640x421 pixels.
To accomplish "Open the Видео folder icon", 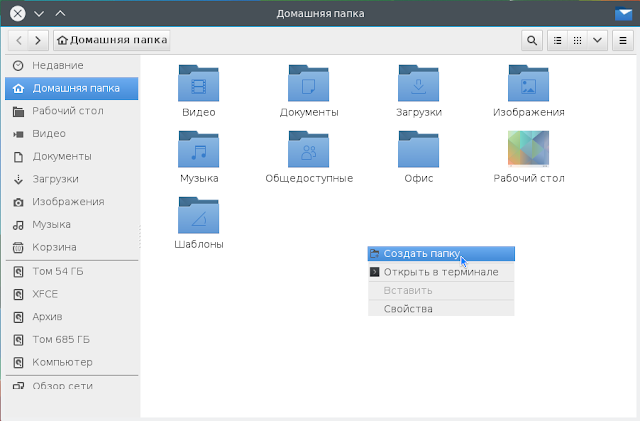I will 198,83.
